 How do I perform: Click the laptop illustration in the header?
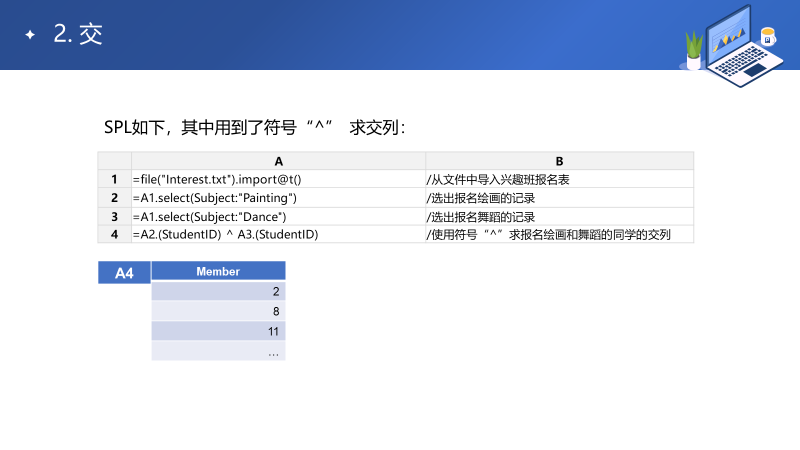(744, 46)
